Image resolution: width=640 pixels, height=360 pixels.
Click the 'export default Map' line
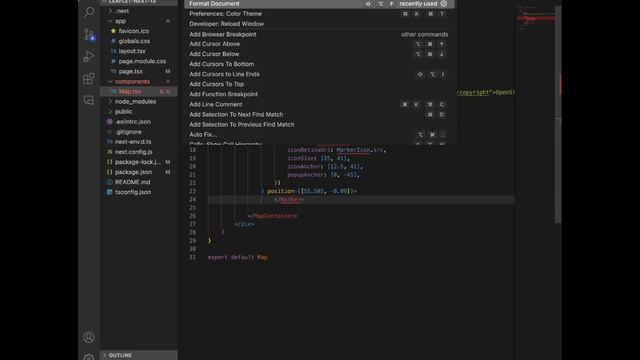[238, 257]
